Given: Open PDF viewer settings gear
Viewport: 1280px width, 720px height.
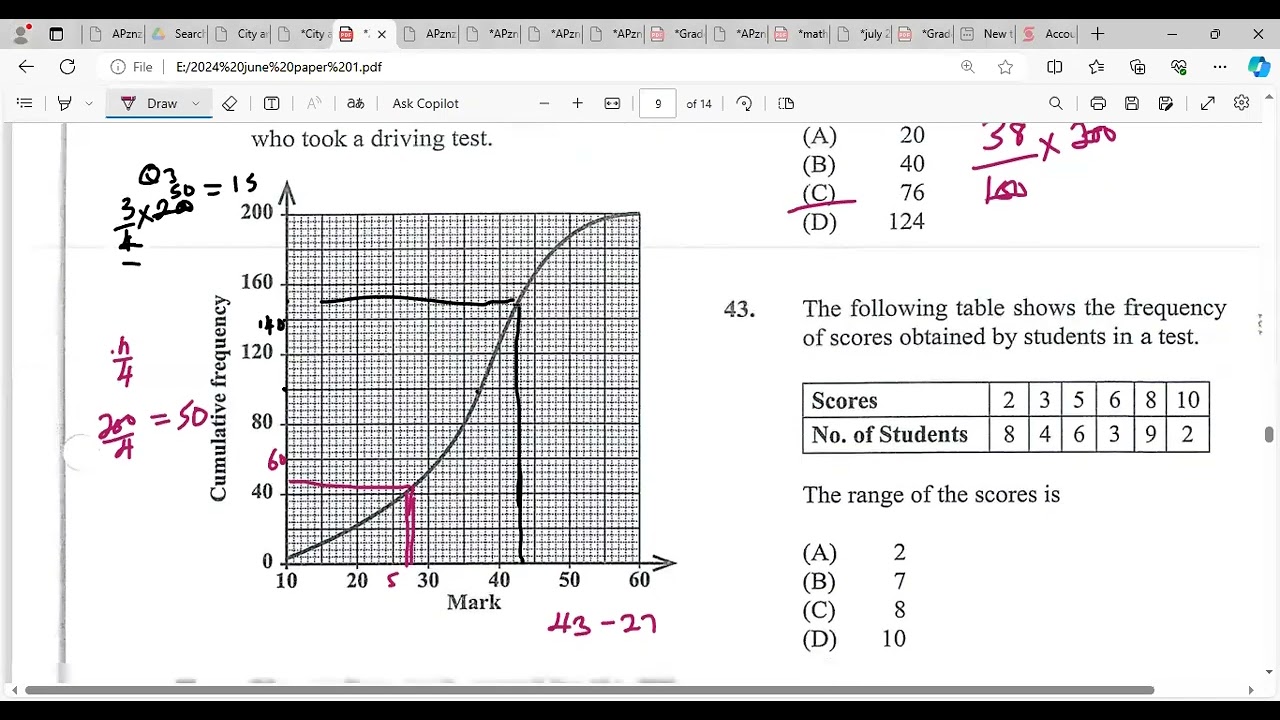Looking at the screenshot, I should 1242,103.
